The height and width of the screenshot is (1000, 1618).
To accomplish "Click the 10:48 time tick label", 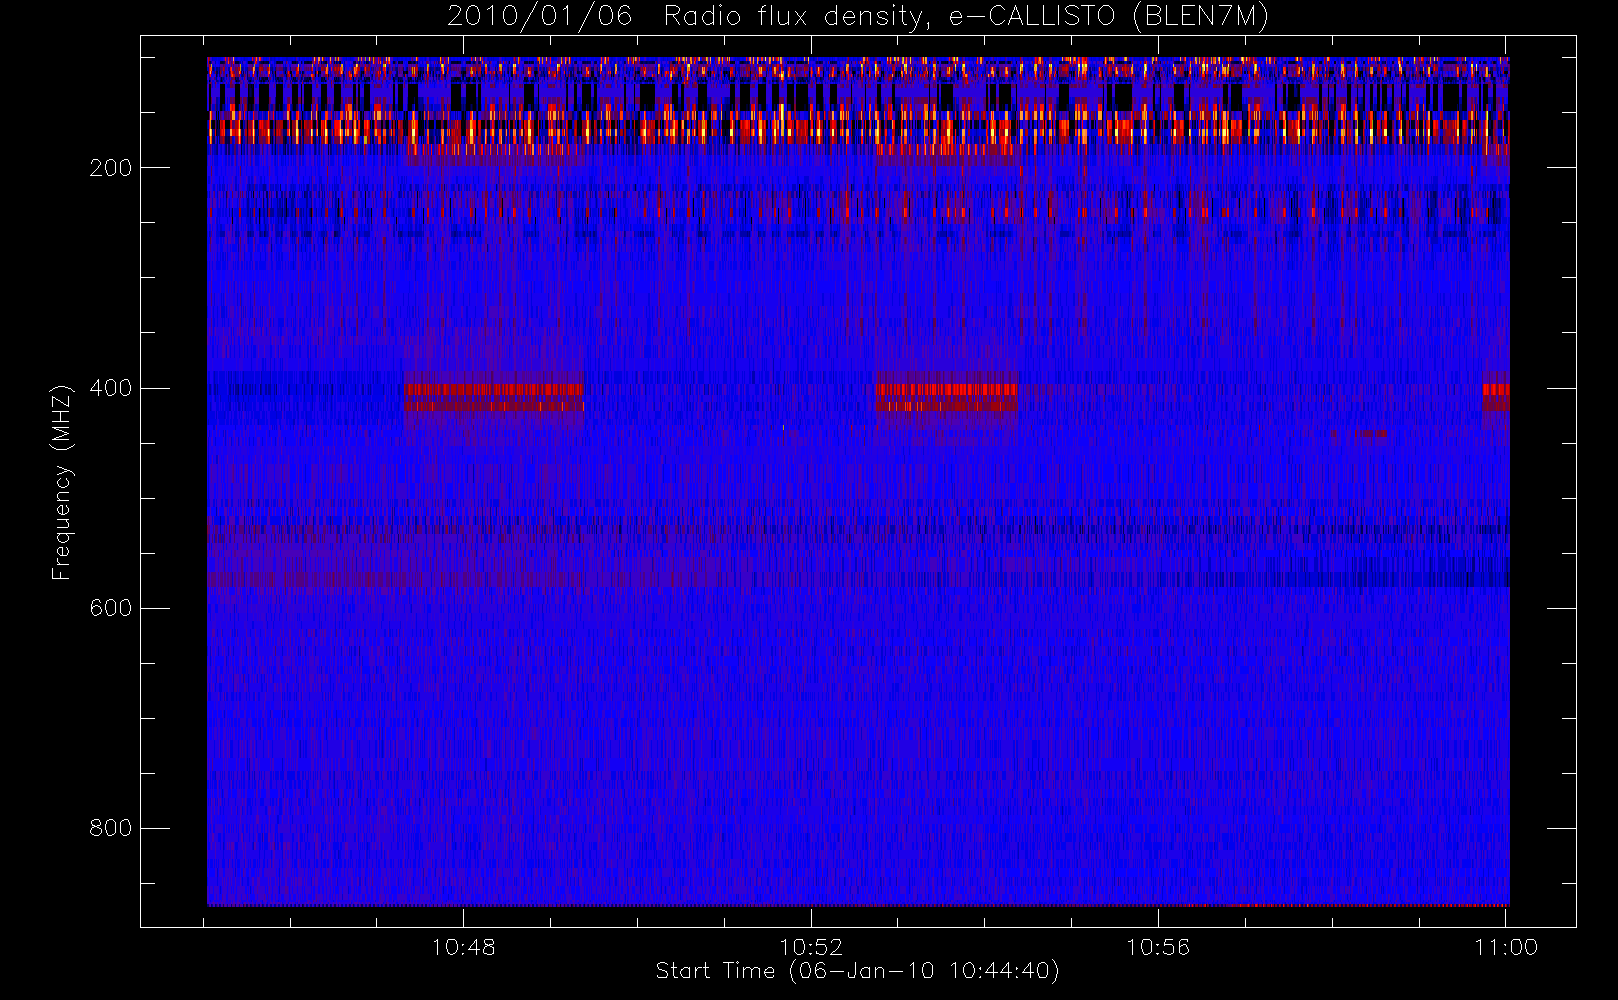I will 463,947.
